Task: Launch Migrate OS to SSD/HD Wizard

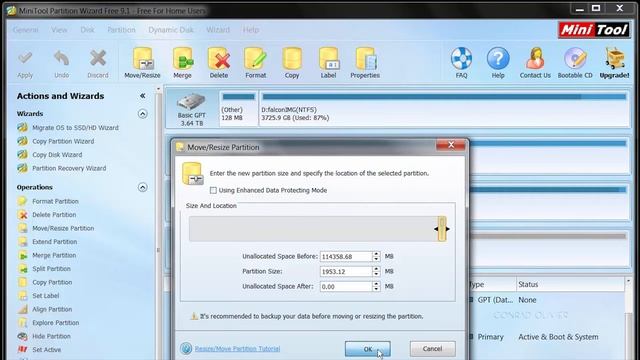Action: (76, 128)
